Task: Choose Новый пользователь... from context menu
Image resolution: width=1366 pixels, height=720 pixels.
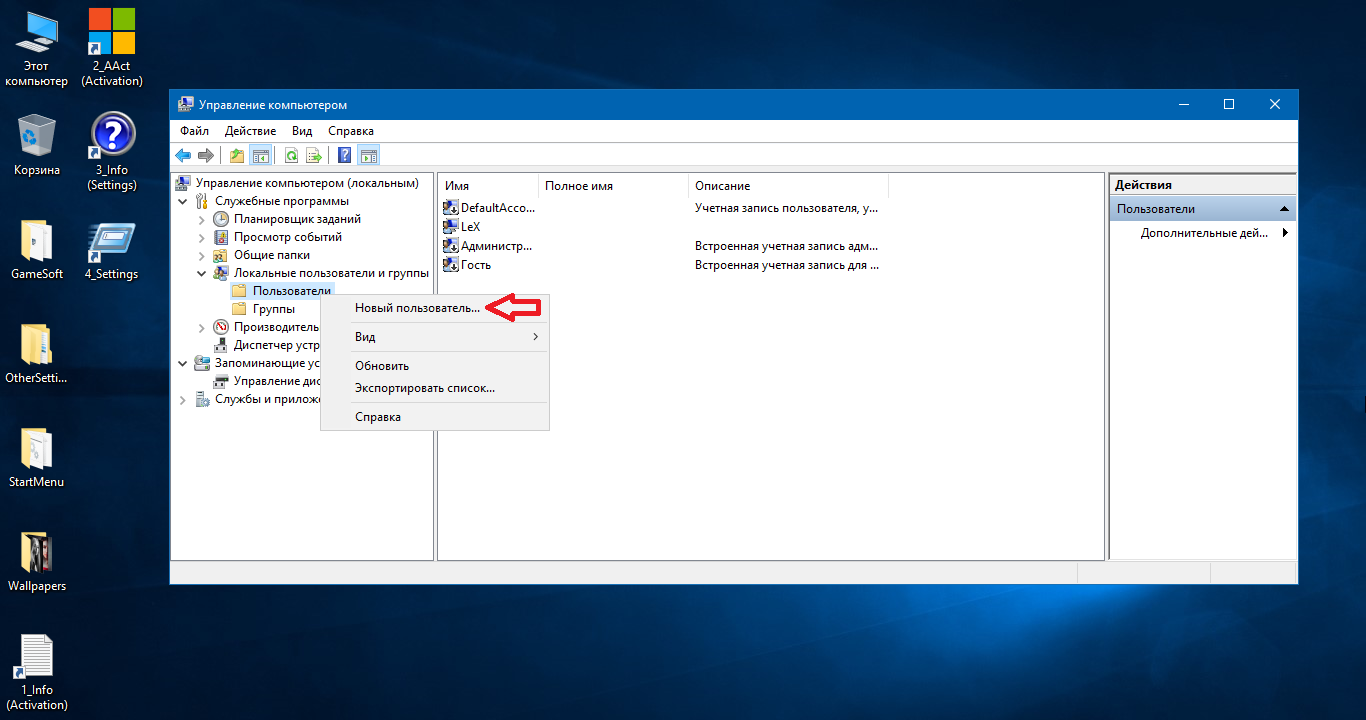Action: (x=435, y=308)
